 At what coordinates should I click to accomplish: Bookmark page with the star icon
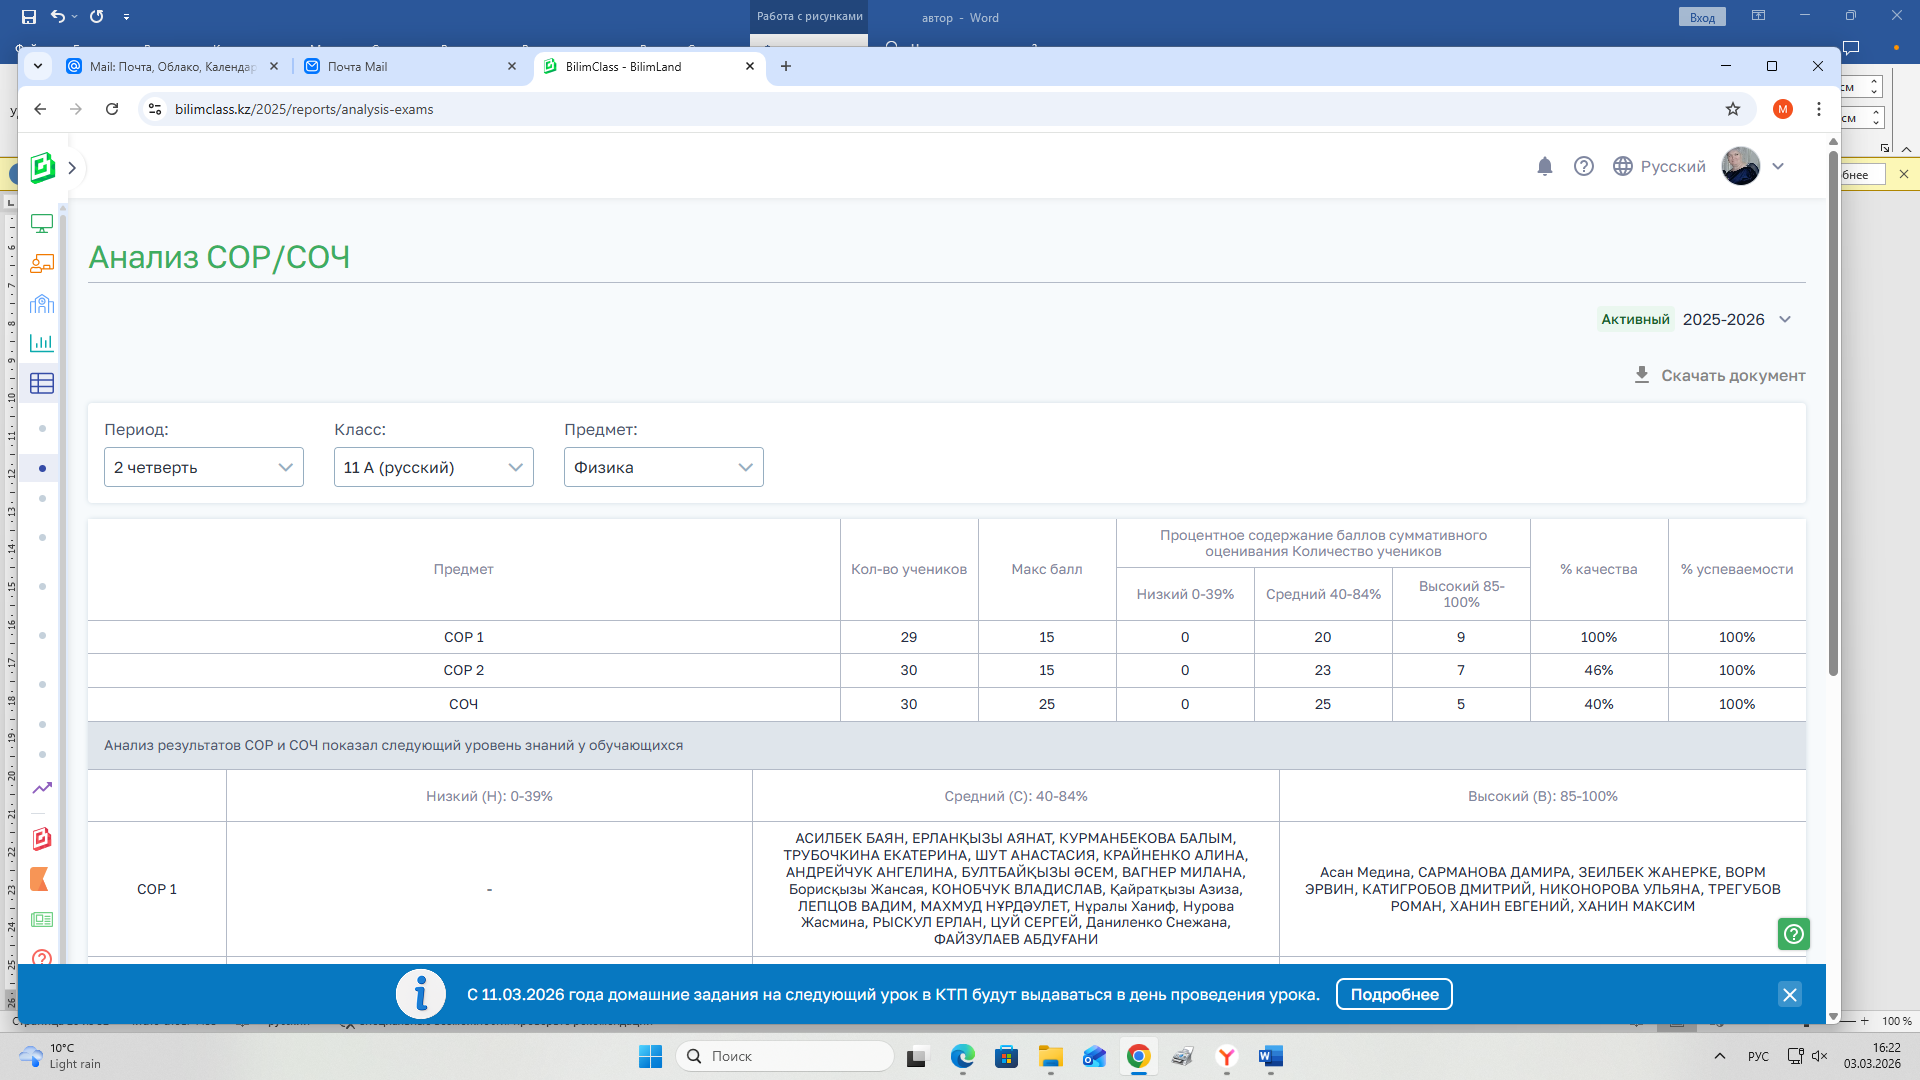pyautogui.click(x=1733, y=109)
